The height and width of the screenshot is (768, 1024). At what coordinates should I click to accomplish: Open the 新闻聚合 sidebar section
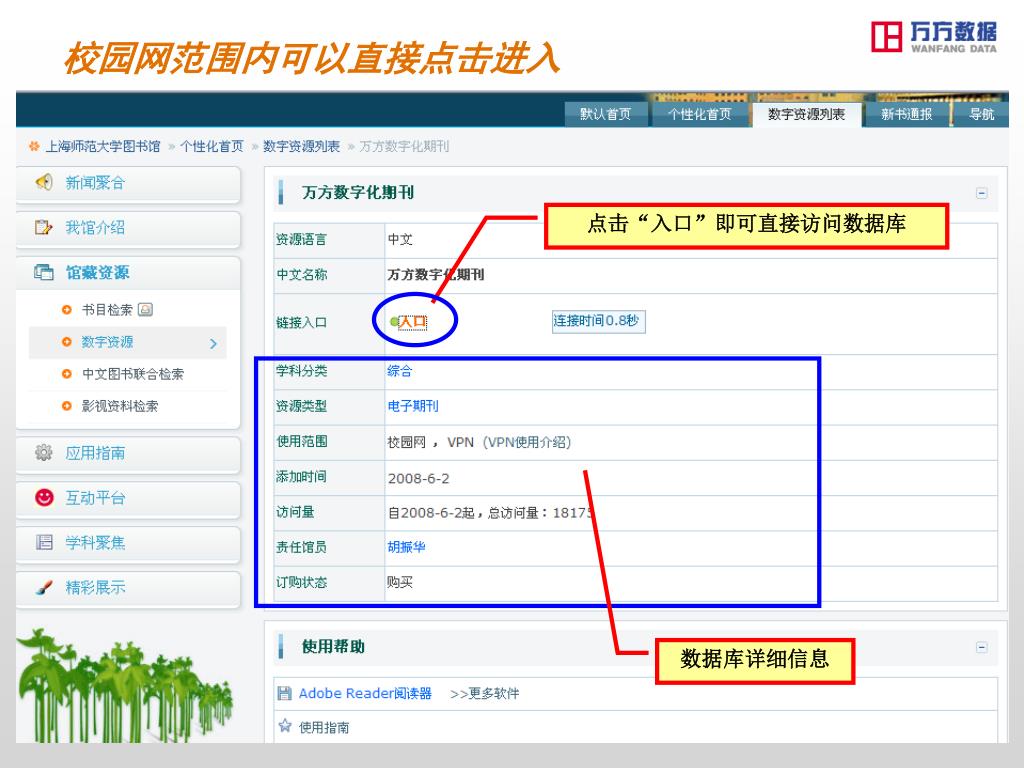pos(128,183)
